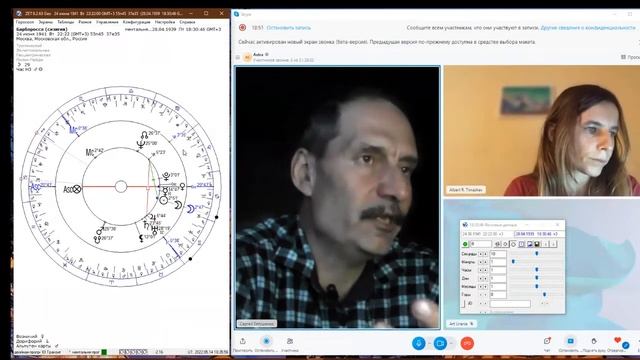The height and width of the screenshot is (360, 640).
Task: Click the 'Альмутен карты' line at bottom
Action: click(x=37, y=346)
